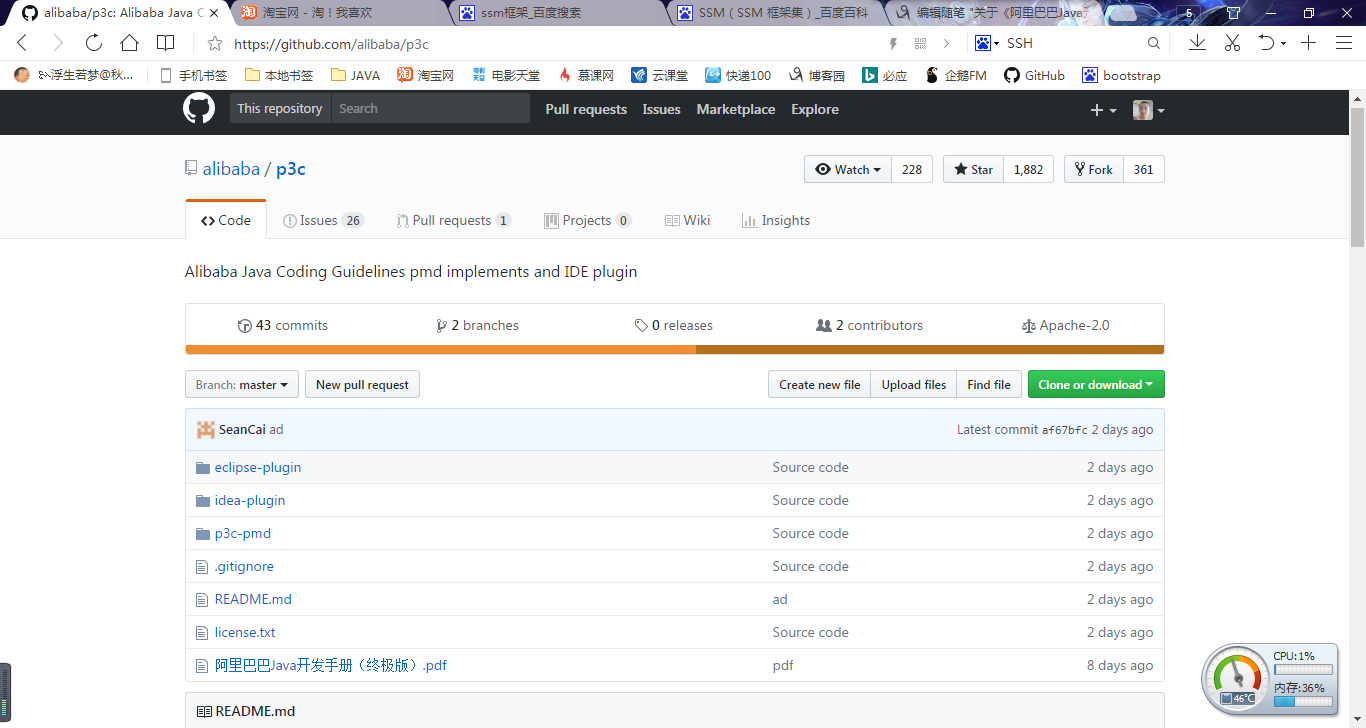Click Find file button
Screen dimensions: 1366x728
click(989, 385)
